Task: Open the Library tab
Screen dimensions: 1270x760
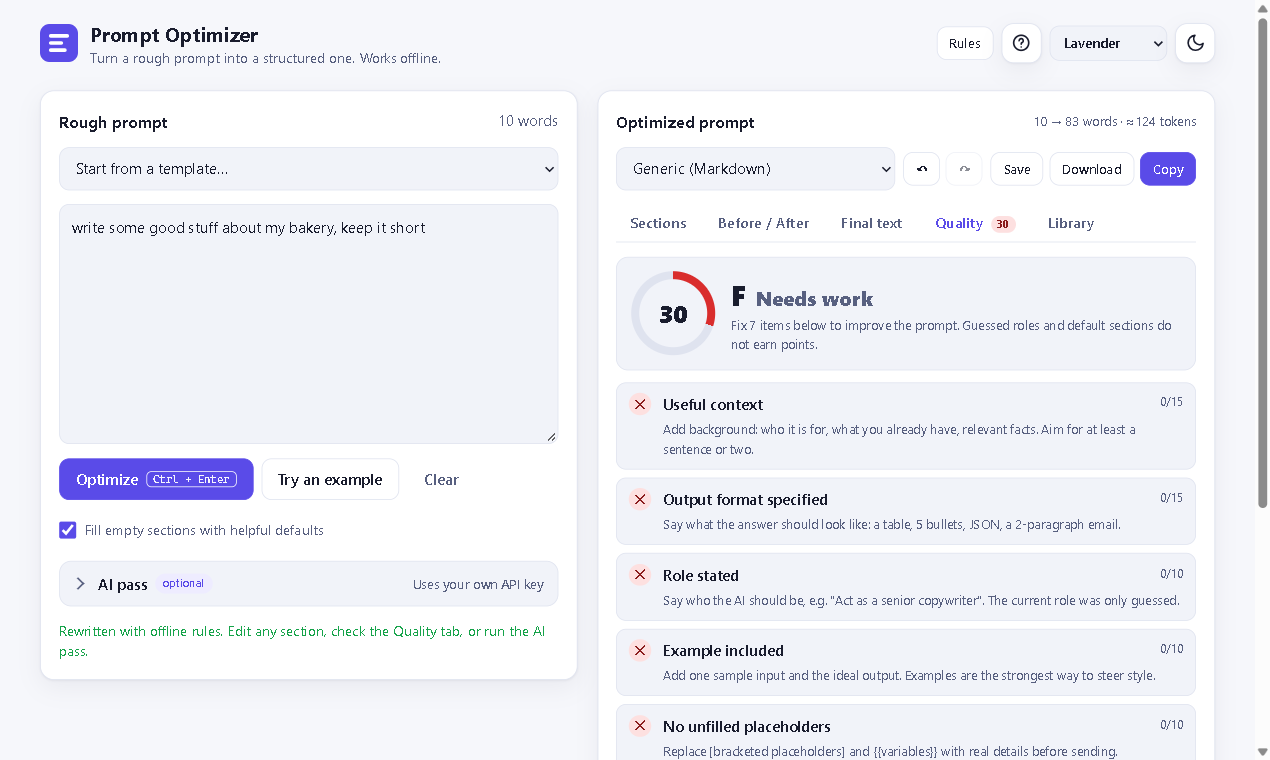Action: coord(1071,223)
